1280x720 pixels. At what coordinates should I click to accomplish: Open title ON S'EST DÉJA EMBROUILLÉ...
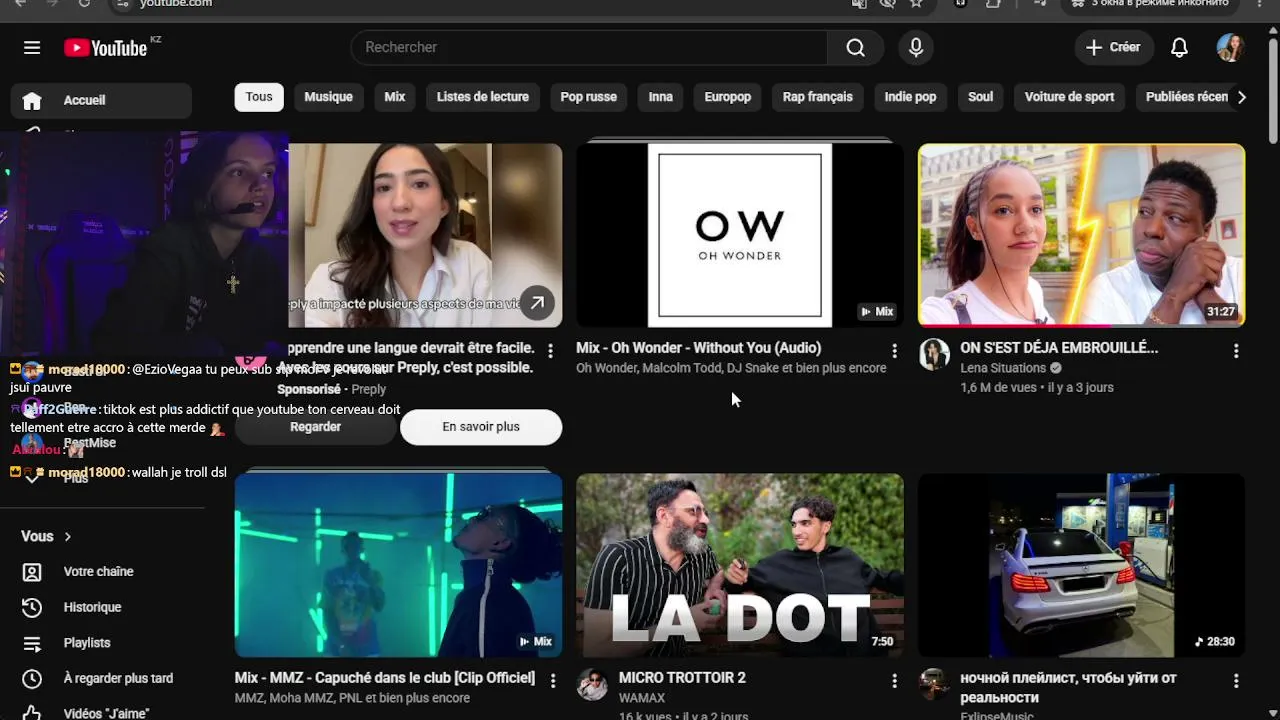pyautogui.click(x=1059, y=348)
